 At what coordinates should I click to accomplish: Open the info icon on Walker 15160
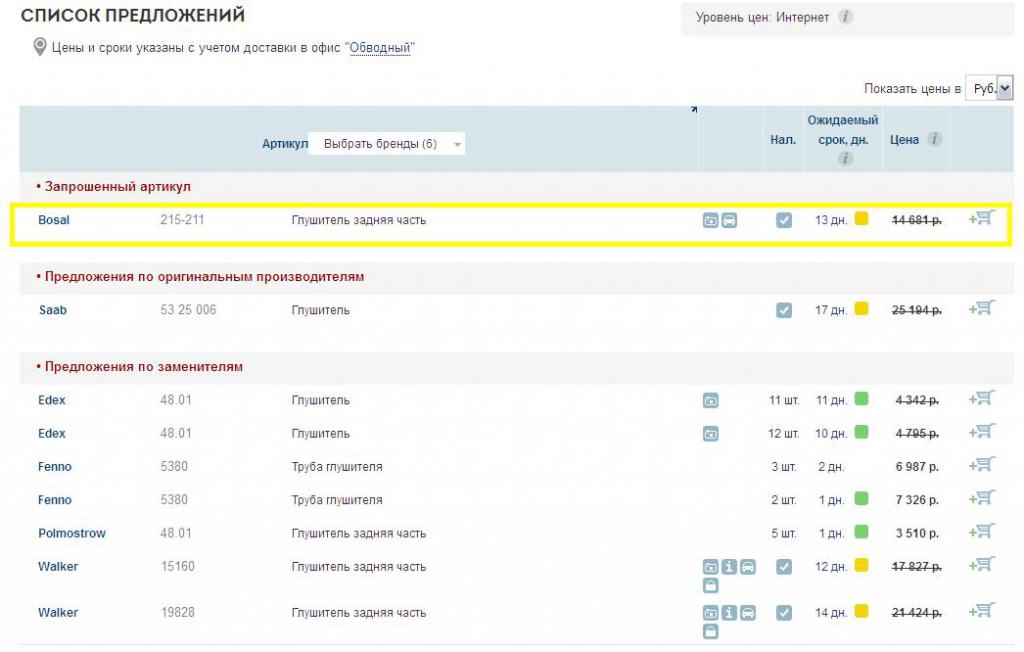729,567
